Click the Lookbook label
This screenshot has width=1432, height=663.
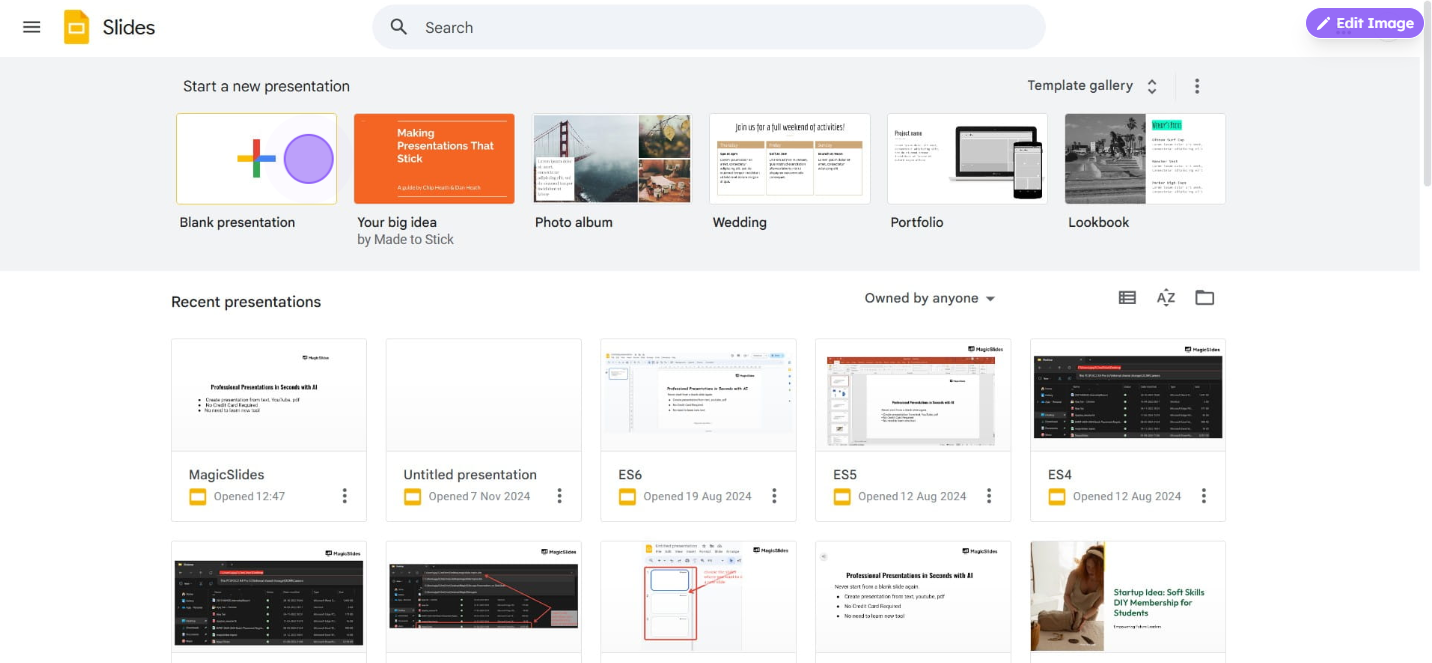tap(1099, 222)
